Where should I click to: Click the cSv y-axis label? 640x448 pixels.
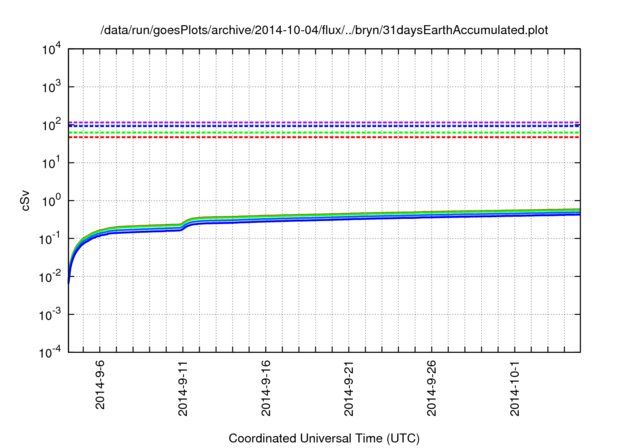coord(27,200)
